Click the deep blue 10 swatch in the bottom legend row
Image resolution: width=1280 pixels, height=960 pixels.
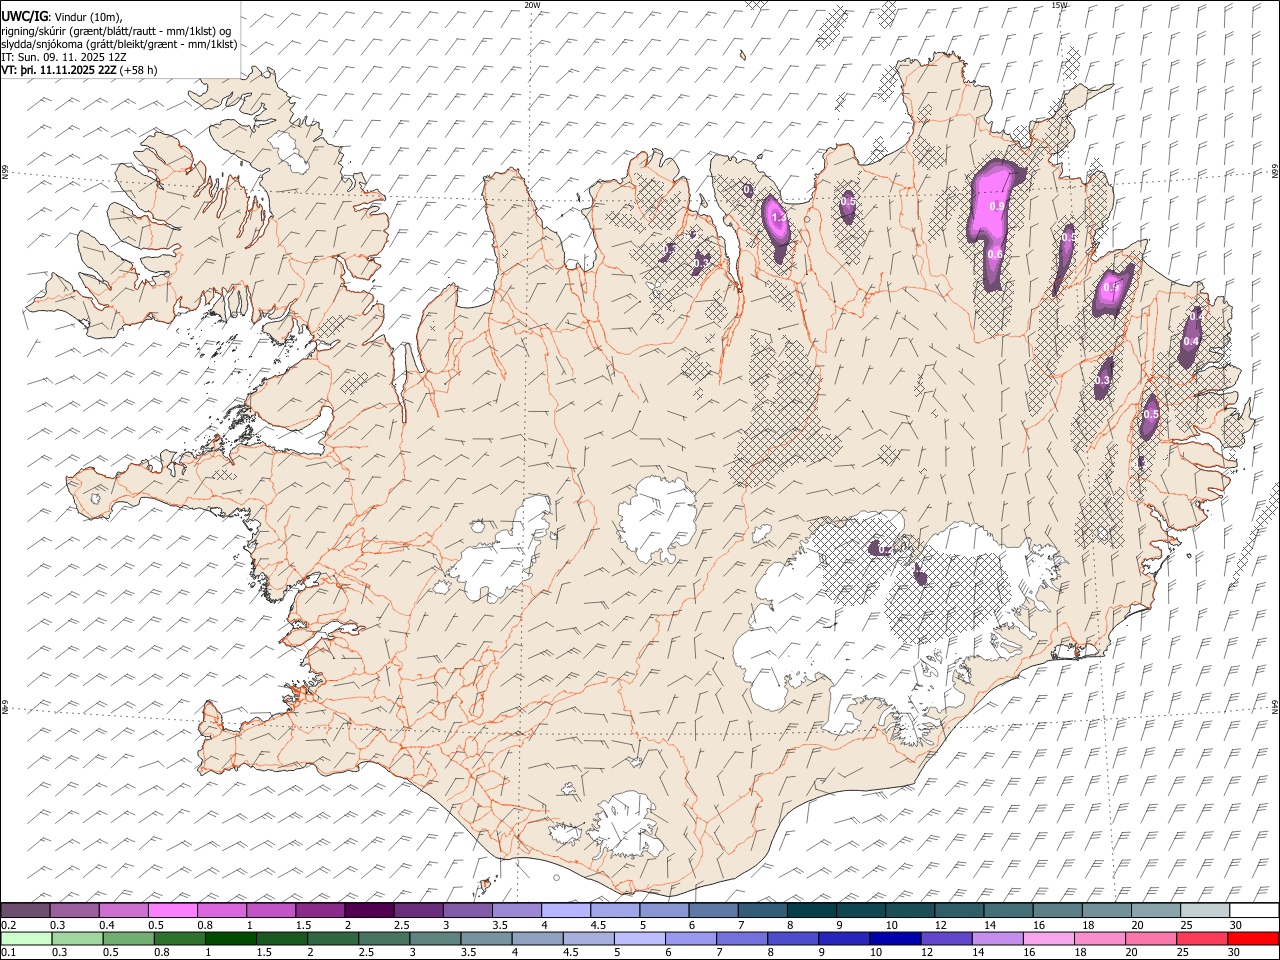tap(894, 938)
